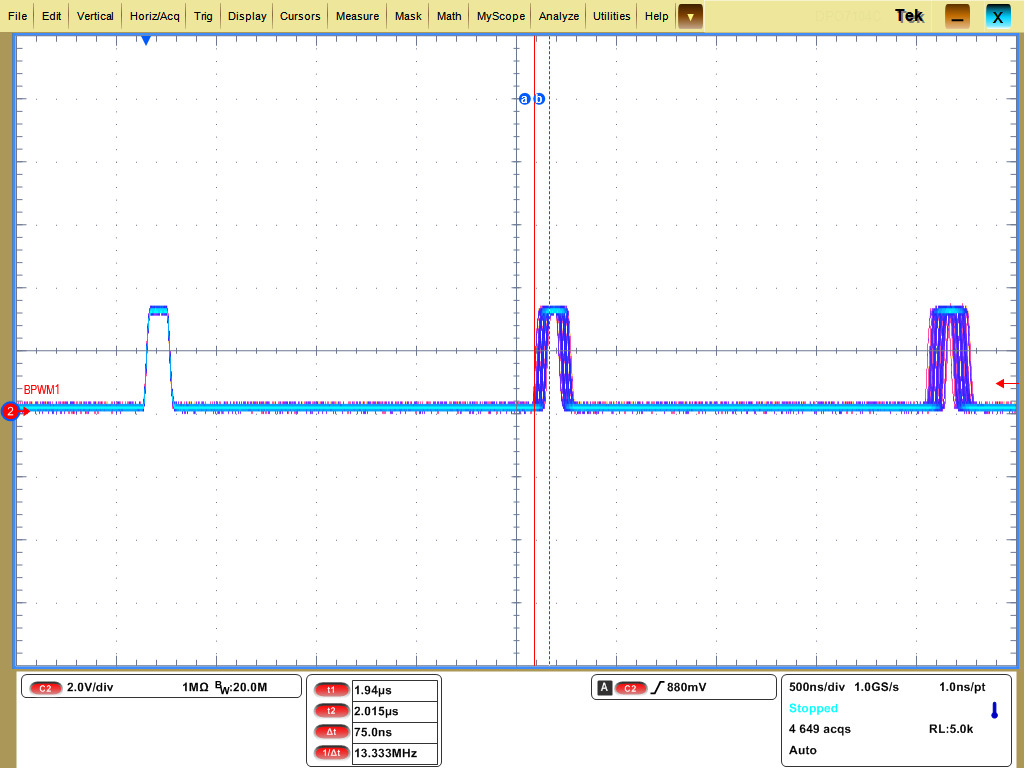1024x768 pixels.
Task: Open the Vertical menu
Action: (x=95, y=16)
